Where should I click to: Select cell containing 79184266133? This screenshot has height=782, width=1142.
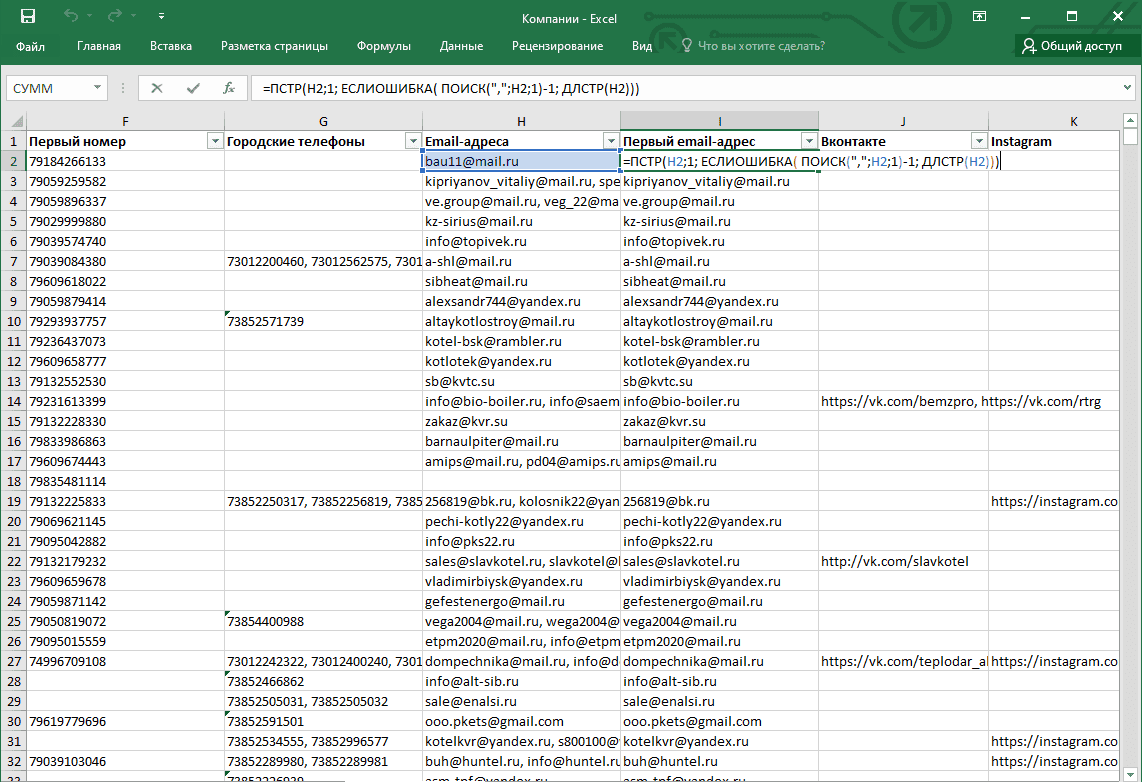coord(125,161)
